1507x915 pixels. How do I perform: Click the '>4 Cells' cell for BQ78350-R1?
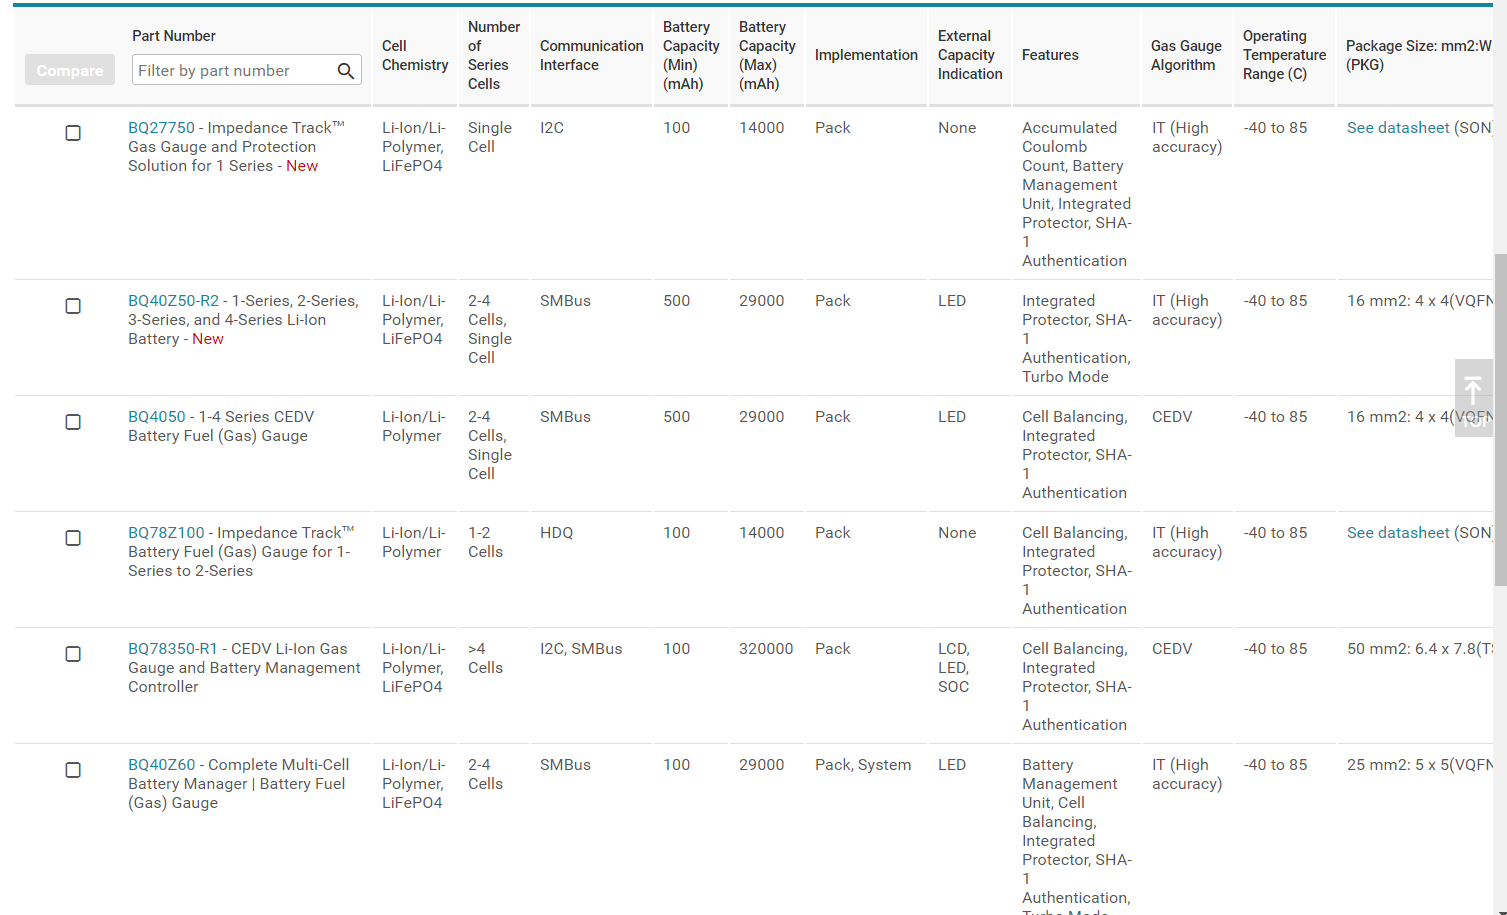coord(485,658)
